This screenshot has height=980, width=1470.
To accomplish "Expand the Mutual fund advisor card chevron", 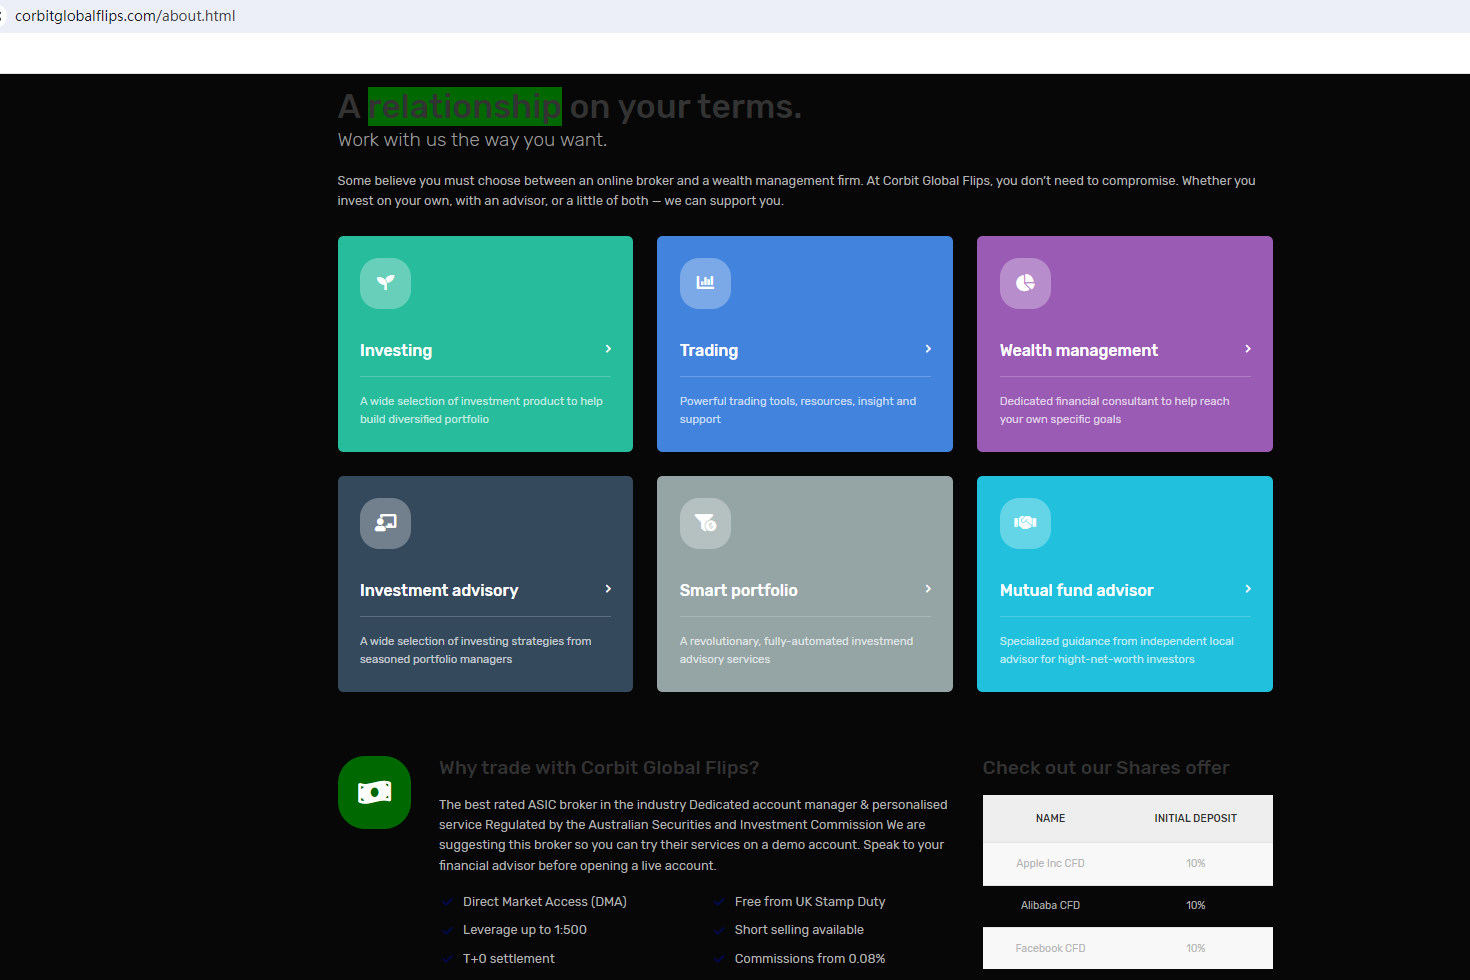I will pos(1248,589).
